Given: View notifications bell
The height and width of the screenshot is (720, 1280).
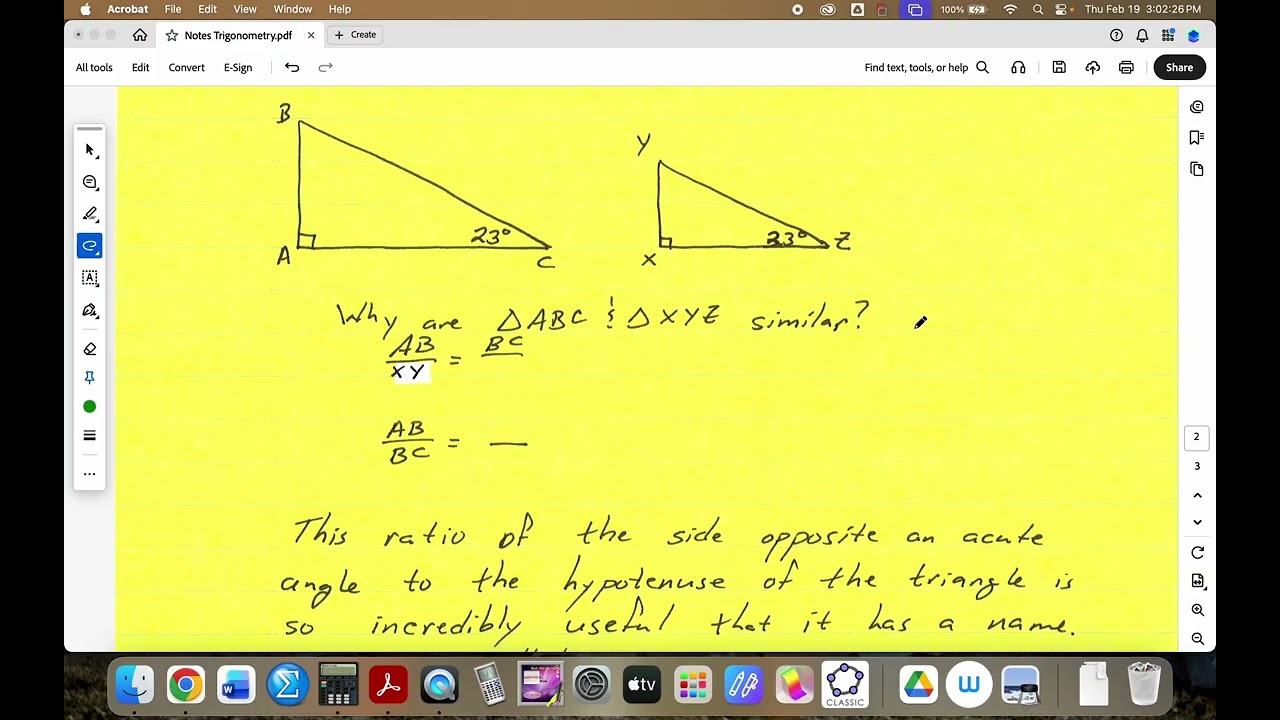Looking at the screenshot, I should 1142,35.
